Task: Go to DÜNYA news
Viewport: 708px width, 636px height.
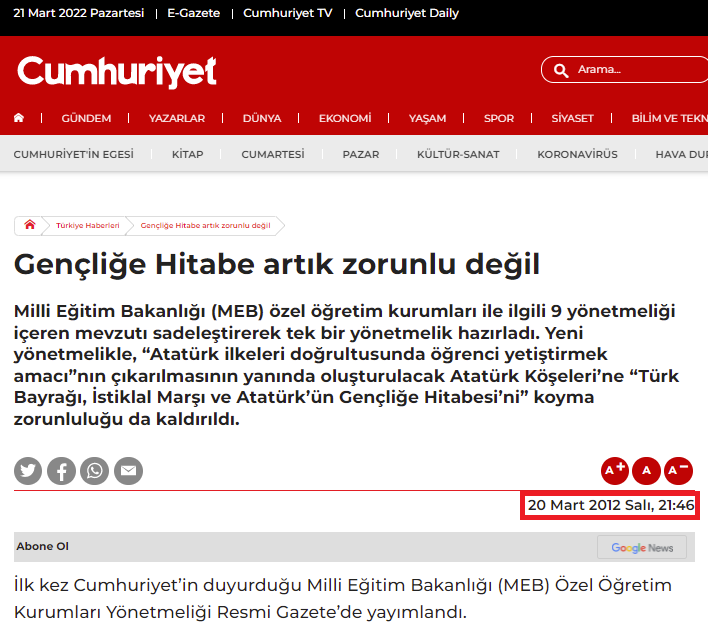Action: [x=262, y=118]
